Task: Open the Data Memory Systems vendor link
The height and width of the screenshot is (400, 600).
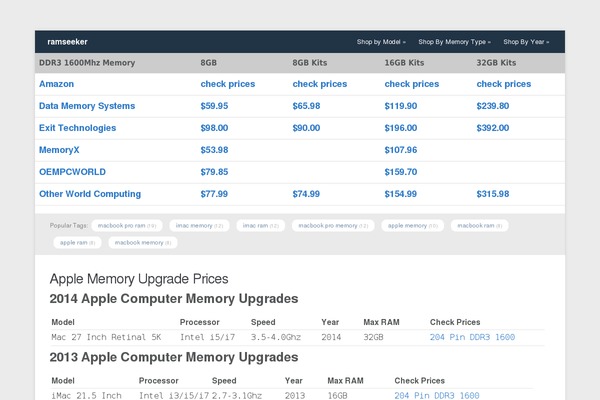Action: tap(86, 106)
